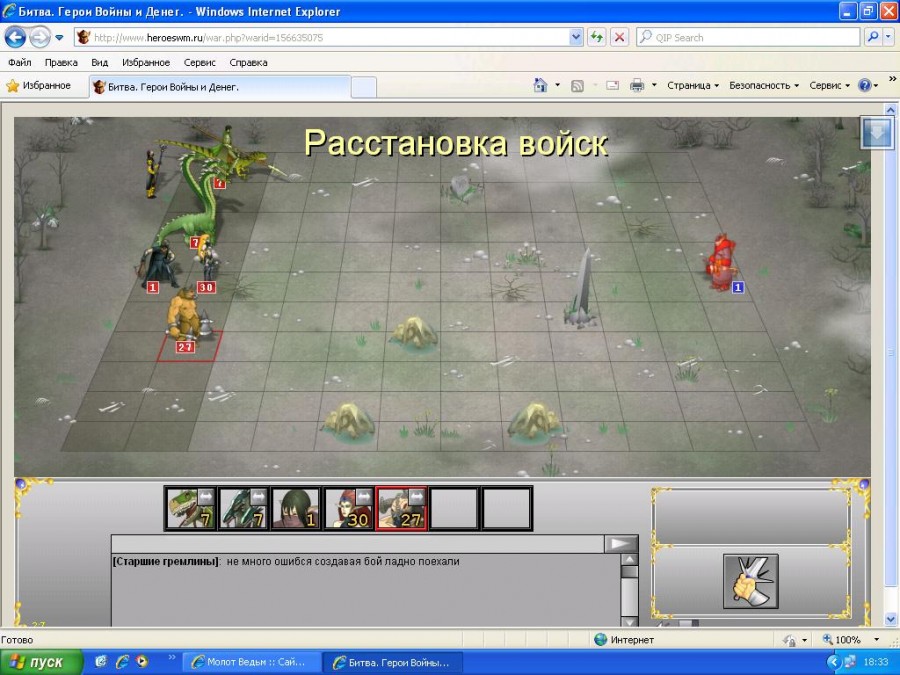Click the Read mail icon
This screenshot has height=675, width=900.
[x=612, y=86]
